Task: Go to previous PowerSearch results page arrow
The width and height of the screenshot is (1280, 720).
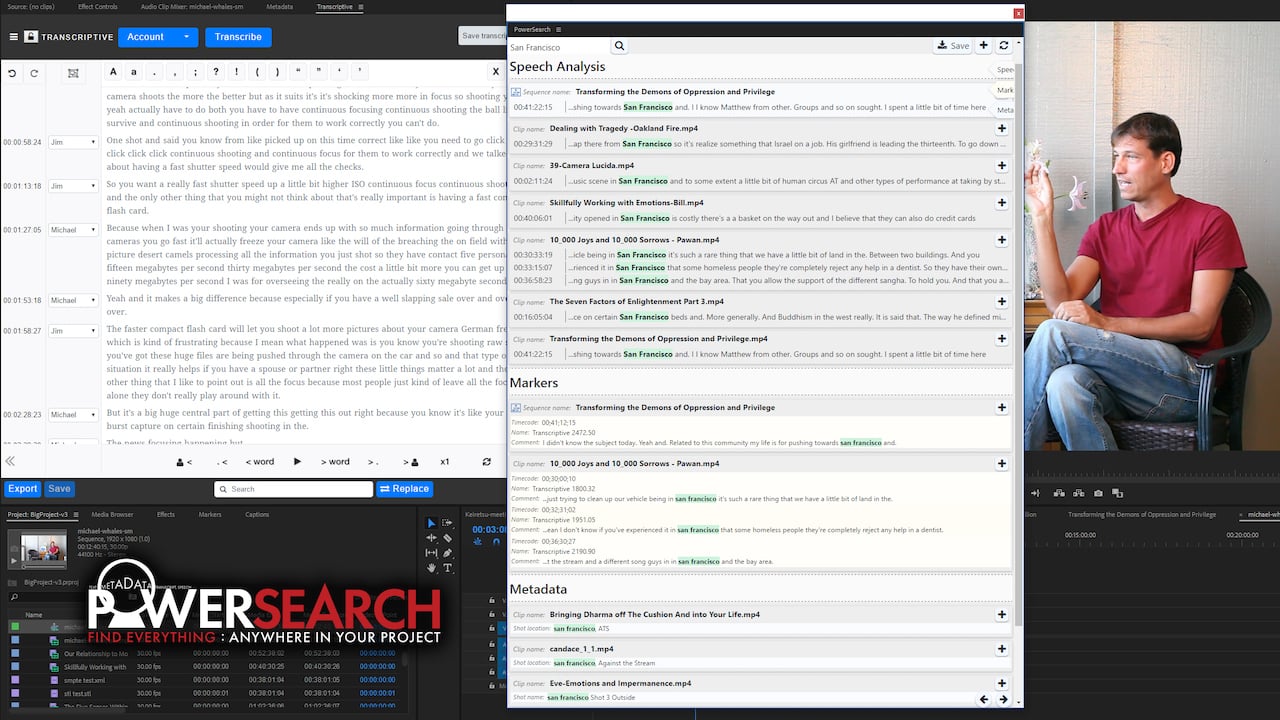Action: pos(984,699)
